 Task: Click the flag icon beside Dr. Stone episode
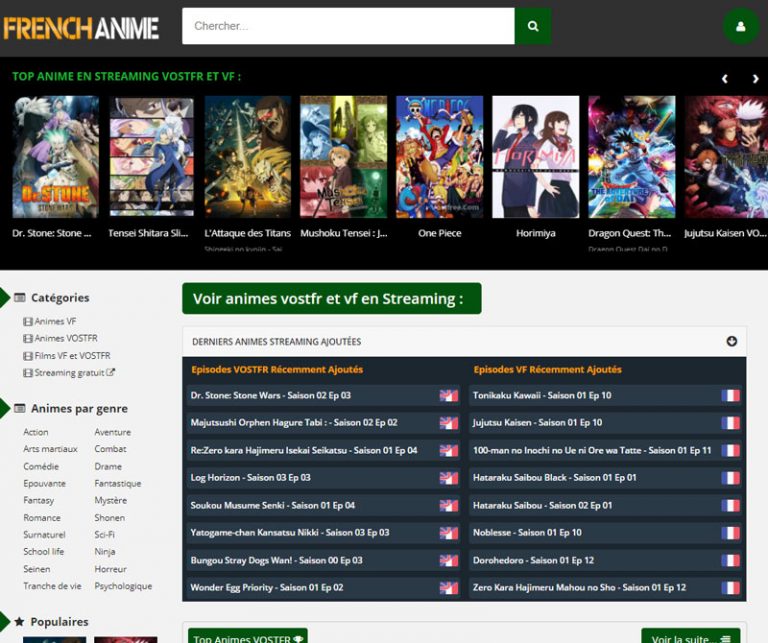pyautogui.click(x=448, y=395)
